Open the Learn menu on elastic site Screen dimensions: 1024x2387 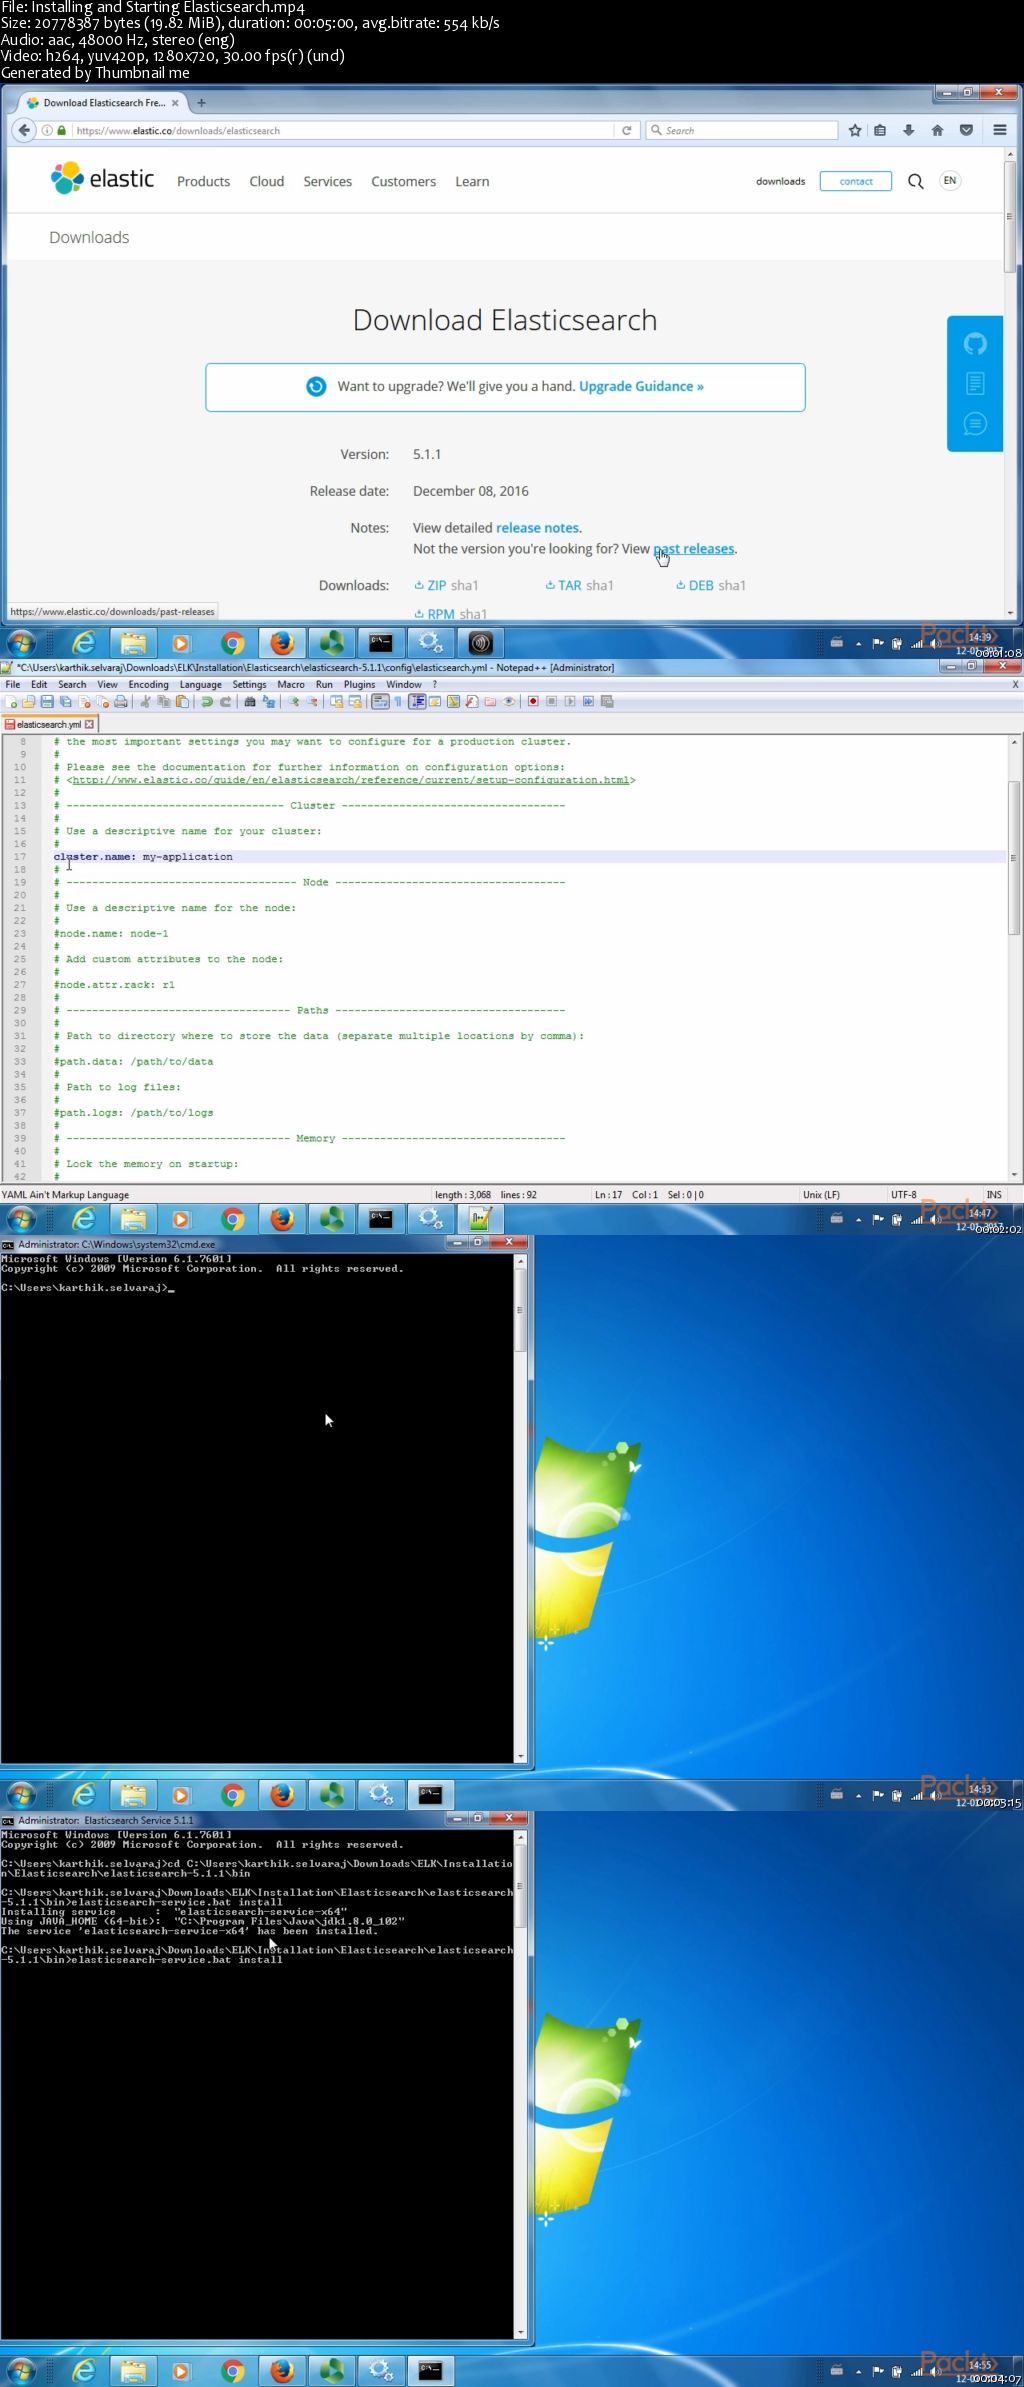[472, 181]
